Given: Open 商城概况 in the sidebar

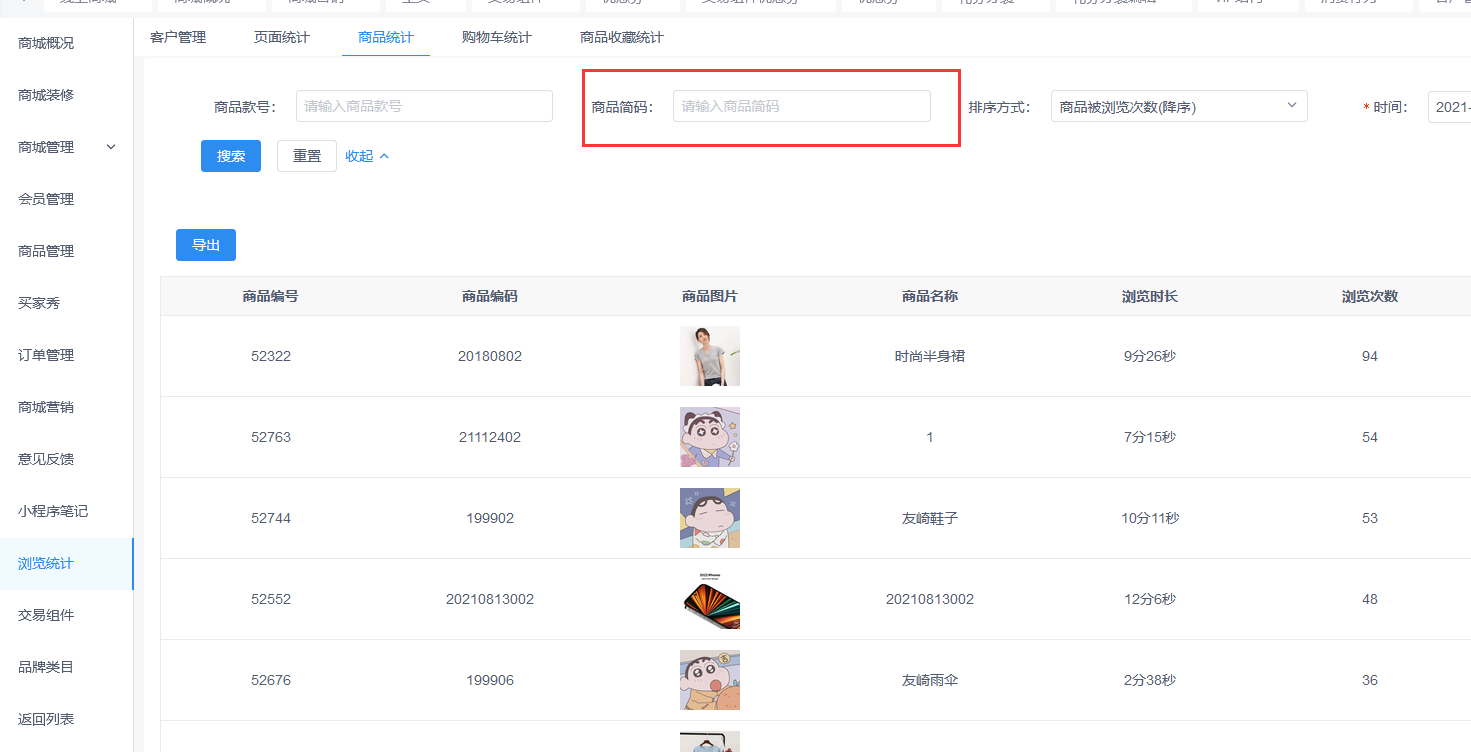Looking at the screenshot, I should tap(46, 43).
